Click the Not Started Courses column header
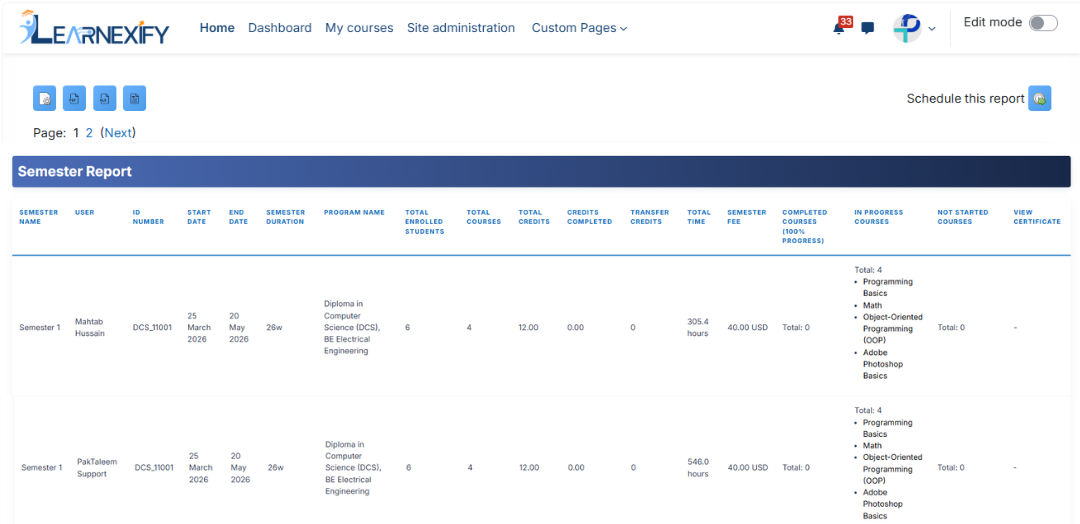The height and width of the screenshot is (524, 1080). [963, 217]
